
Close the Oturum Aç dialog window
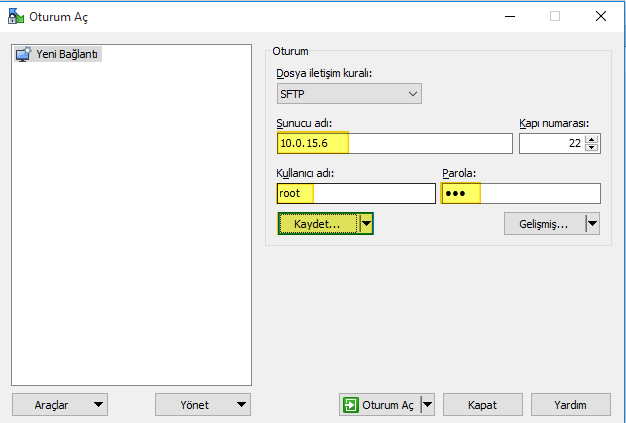pyautogui.click(x=601, y=16)
